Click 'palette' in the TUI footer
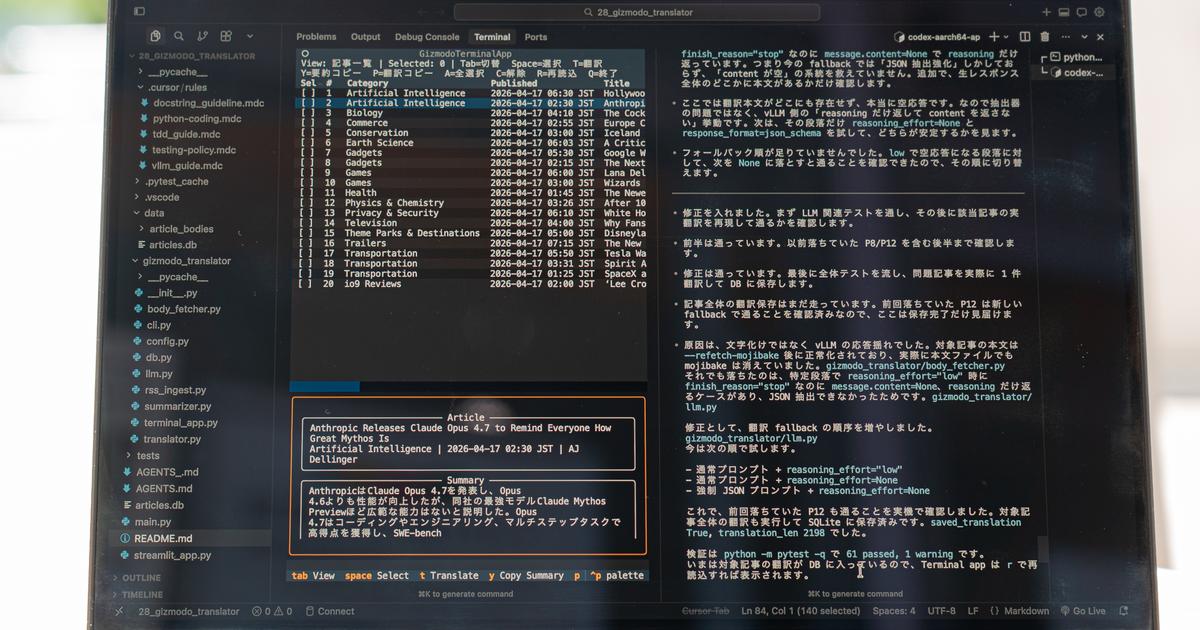The image size is (1200, 630). coord(625,575)
